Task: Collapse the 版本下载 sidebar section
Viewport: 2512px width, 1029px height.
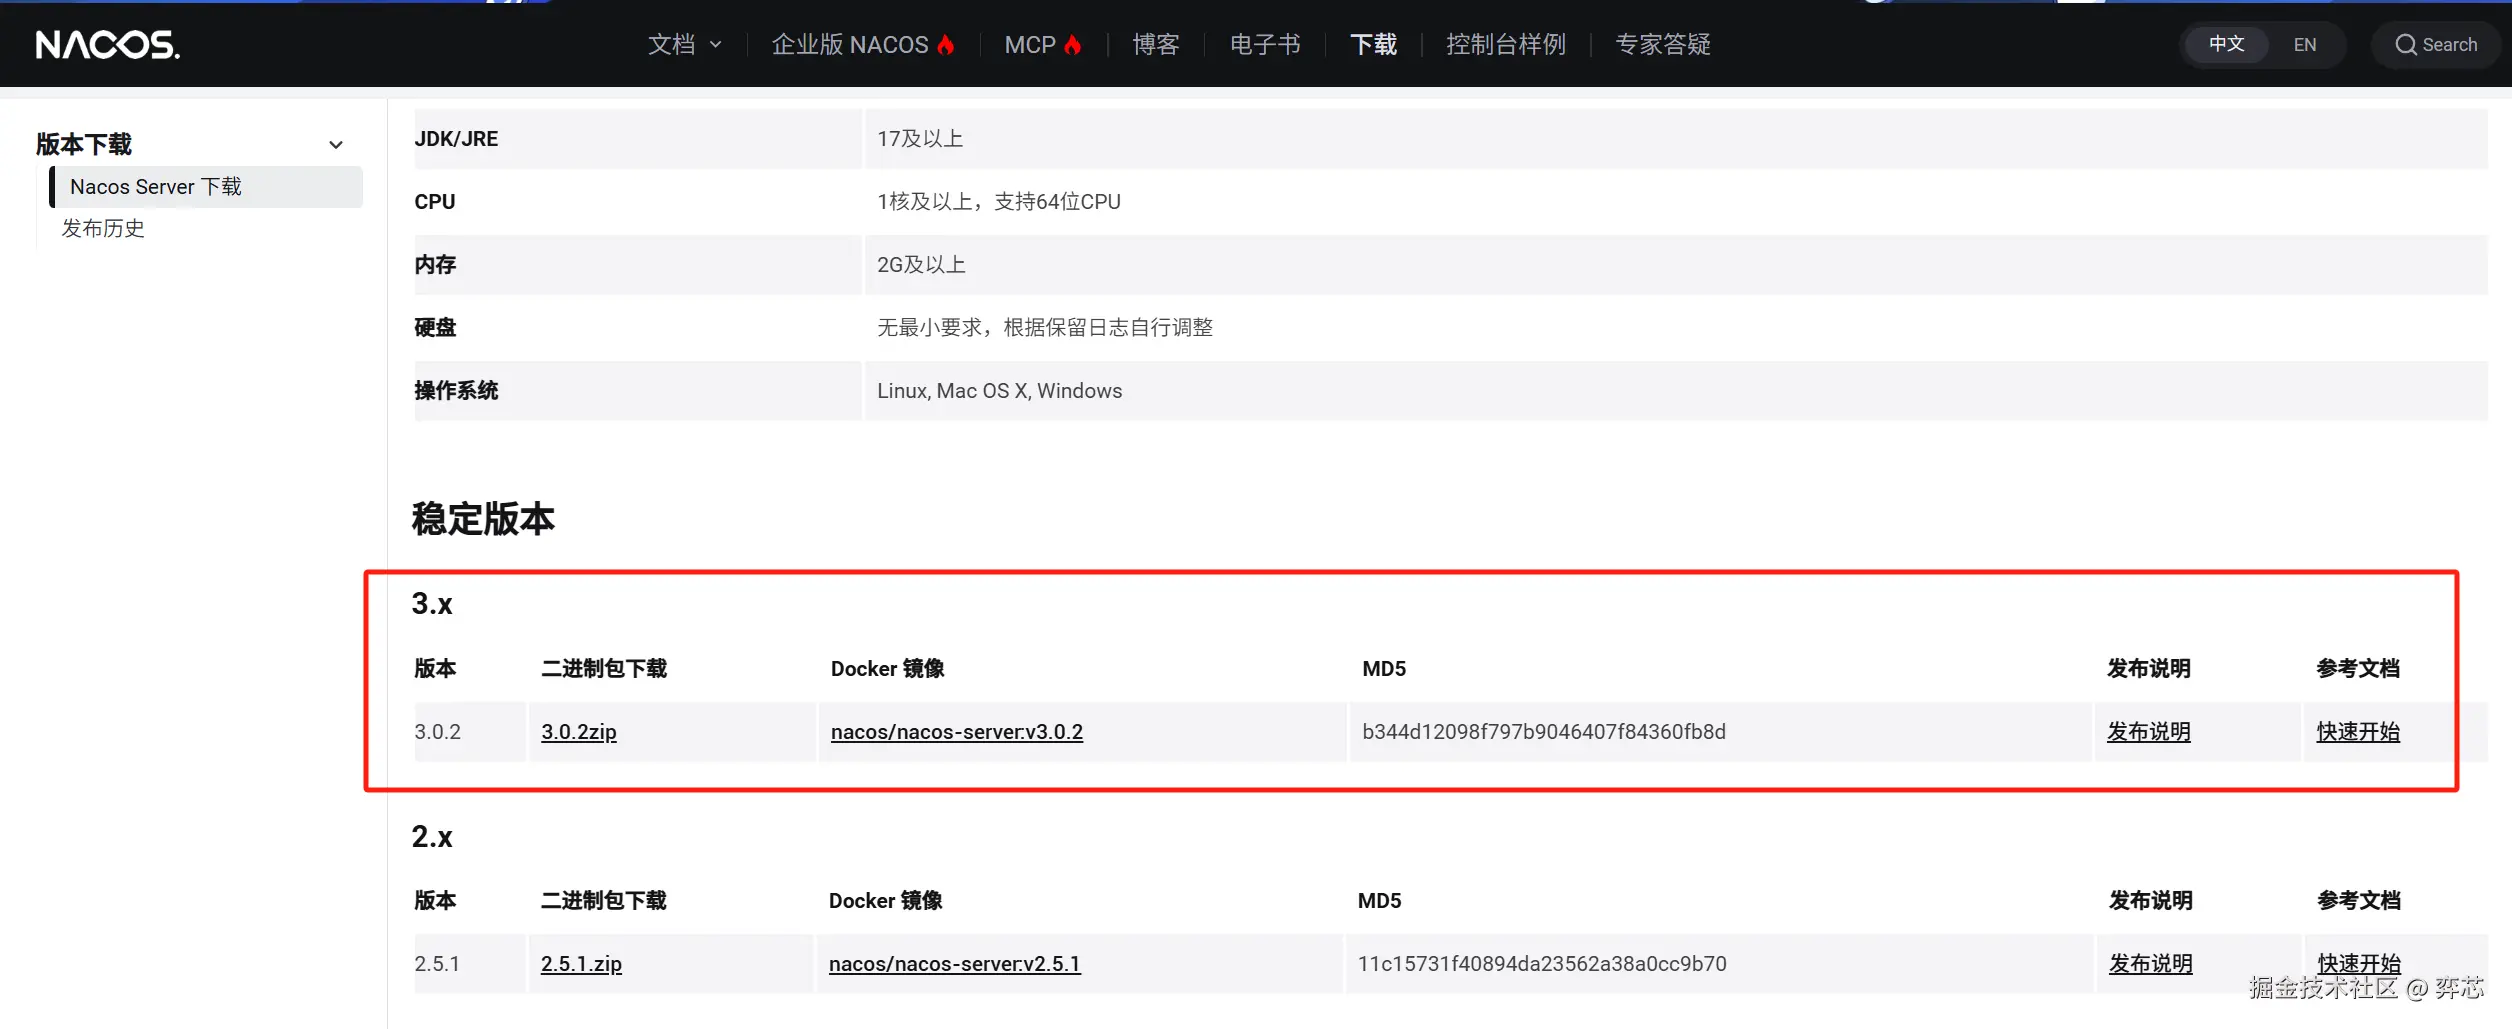Action: tap(336, 145)
